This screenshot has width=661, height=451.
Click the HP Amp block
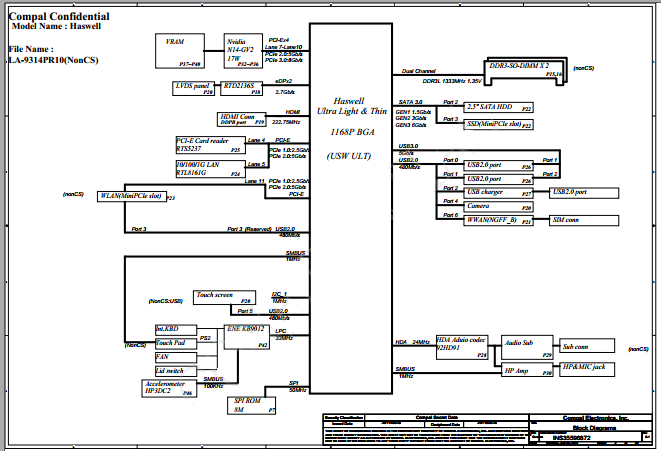pyautogui.click(x=527, y=370)
